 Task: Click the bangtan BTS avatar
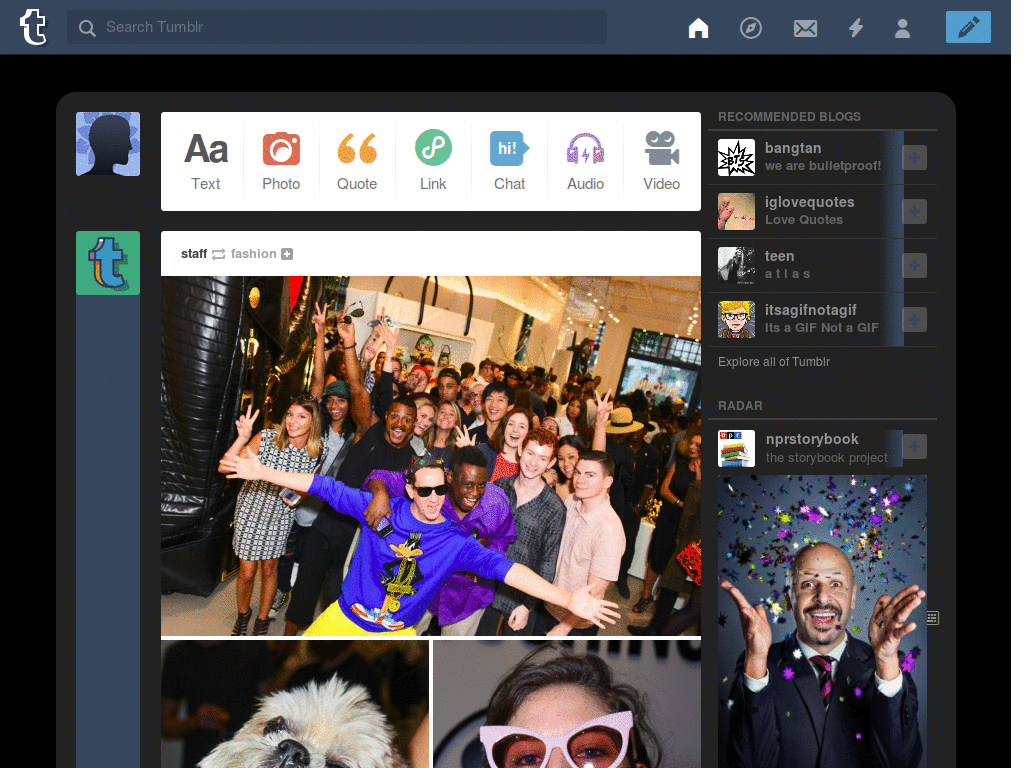click(736, 157)
